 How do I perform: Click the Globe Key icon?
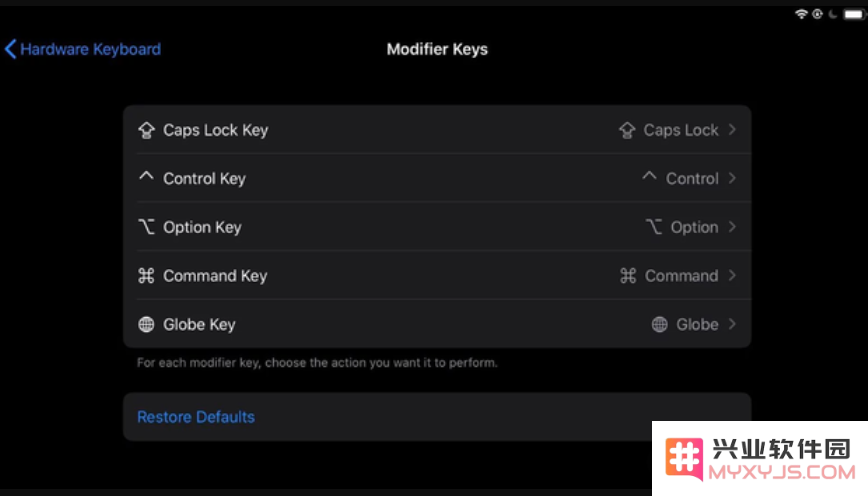pos(146,324)
